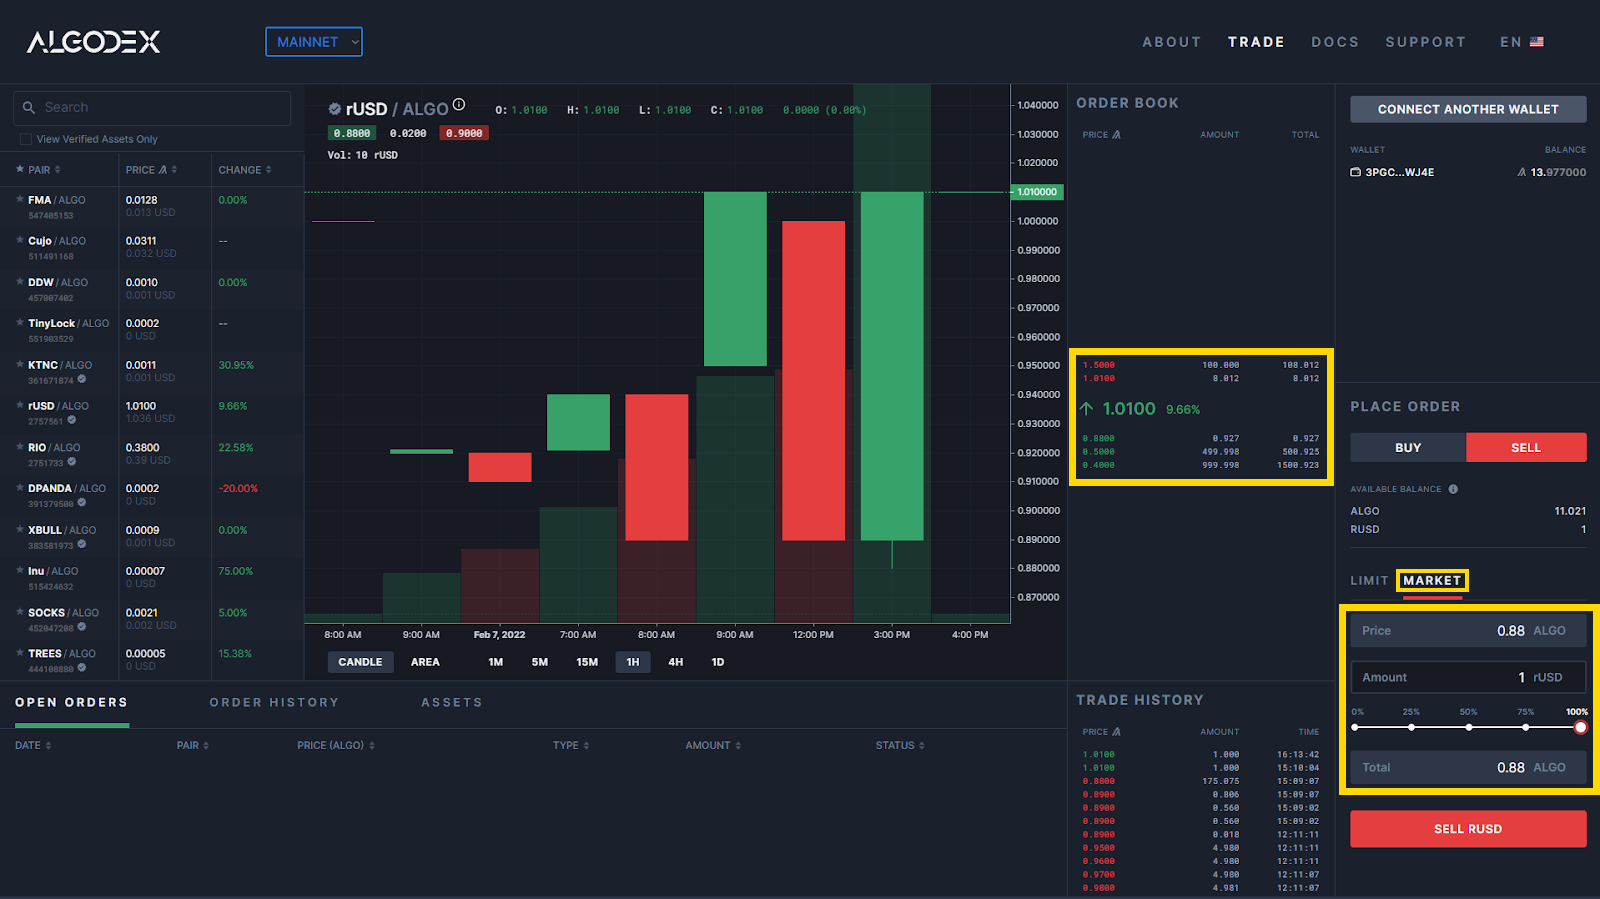
Task: Click the SELL RUSD button
Action: pyautogui.click(x=1467, y=829)
